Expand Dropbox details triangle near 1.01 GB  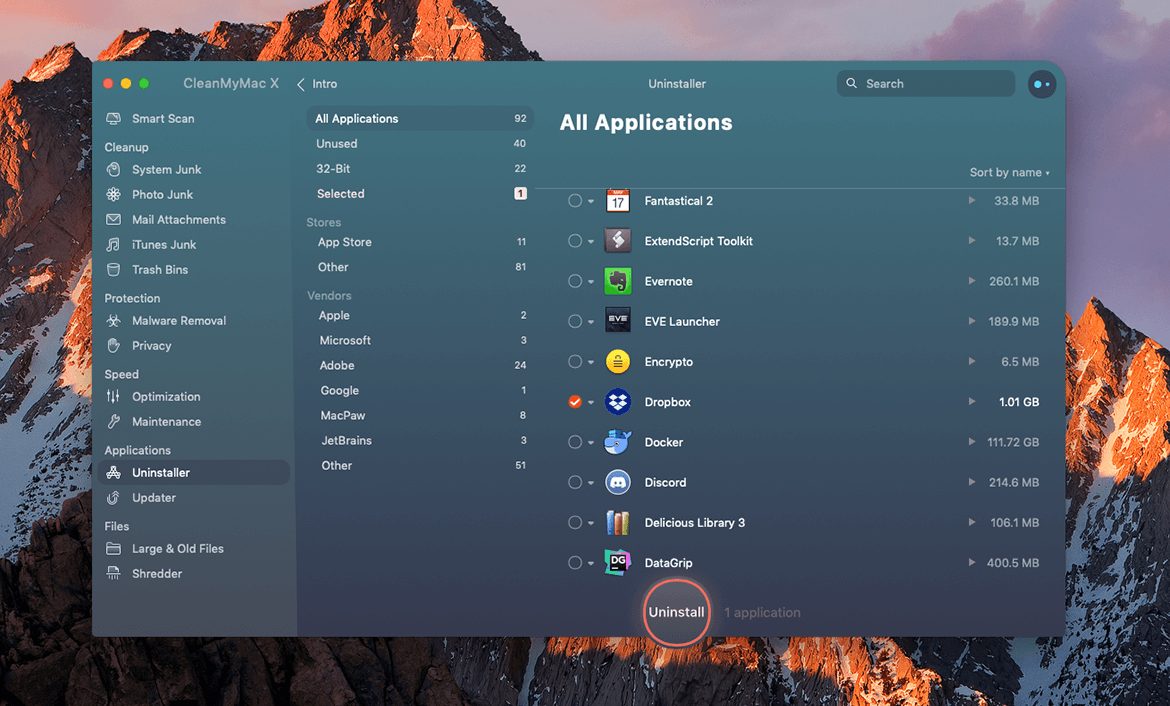(x=972, y=401)
